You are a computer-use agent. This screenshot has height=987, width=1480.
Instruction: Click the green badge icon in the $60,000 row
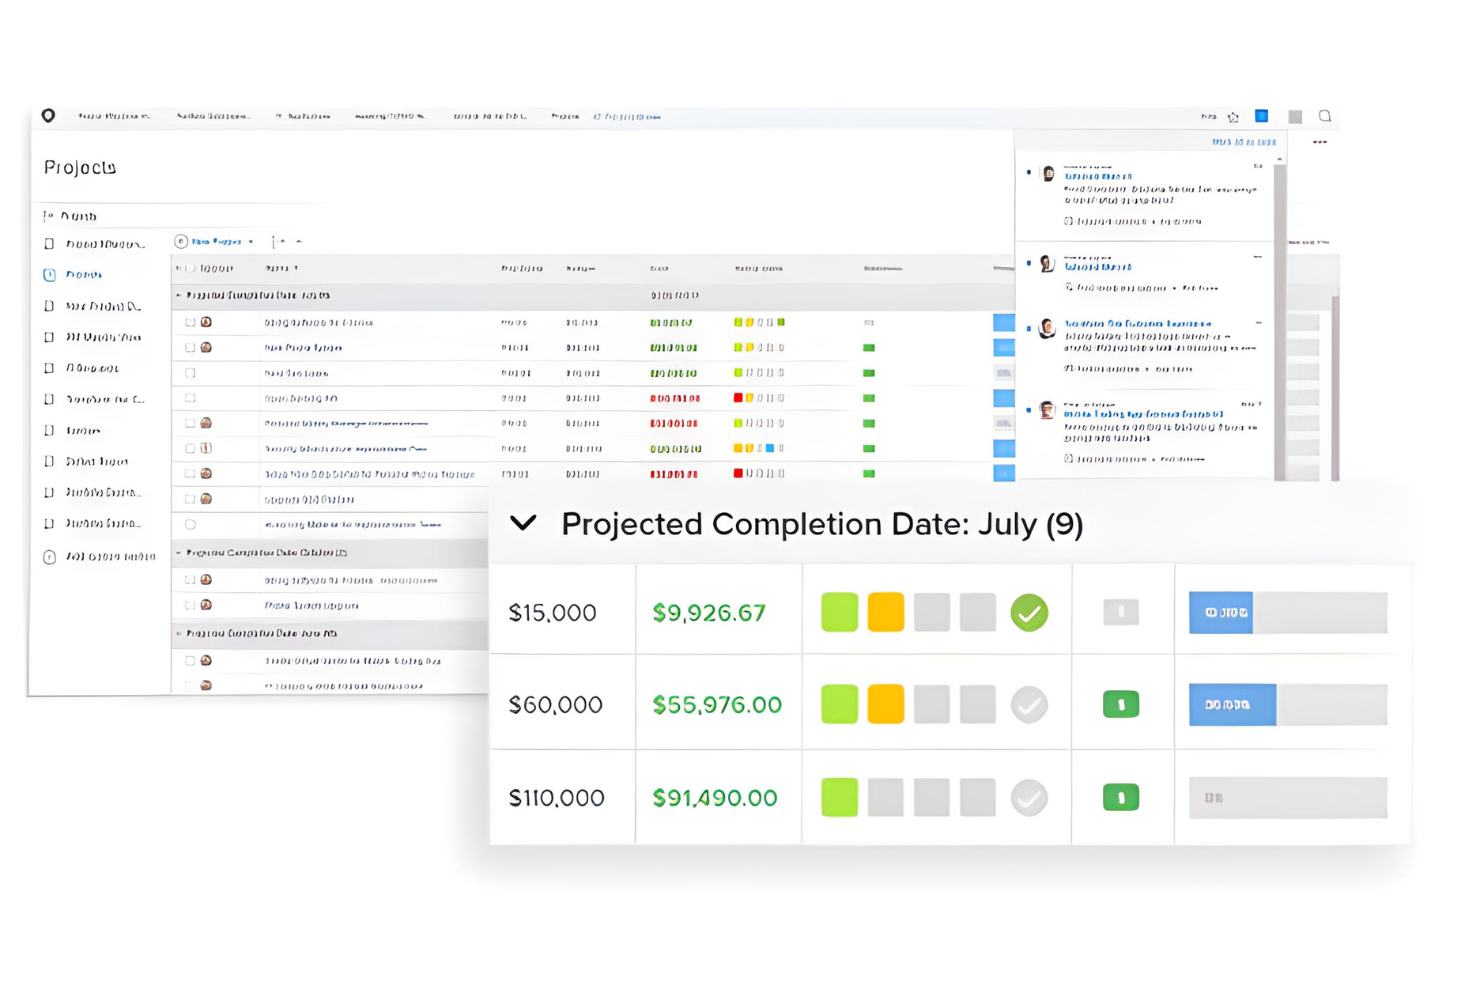[1121, 705]
